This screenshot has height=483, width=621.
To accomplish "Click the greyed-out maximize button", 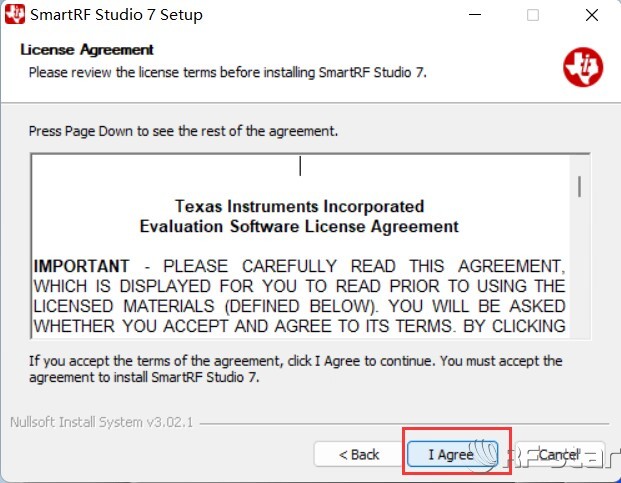I will tap(532, 15).
